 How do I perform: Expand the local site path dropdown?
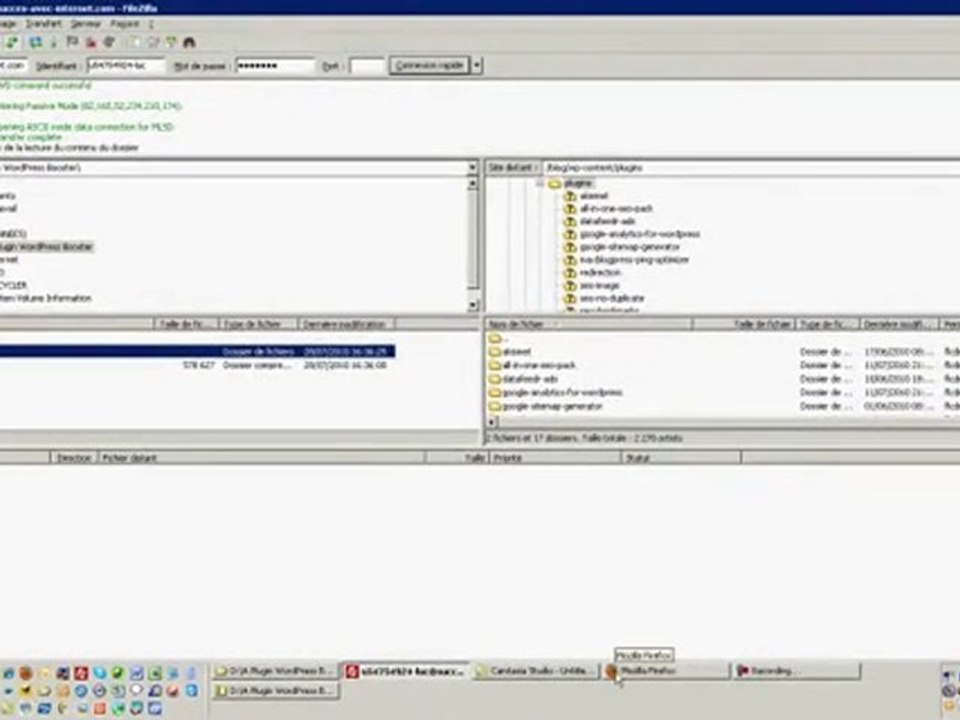(472, 167)
